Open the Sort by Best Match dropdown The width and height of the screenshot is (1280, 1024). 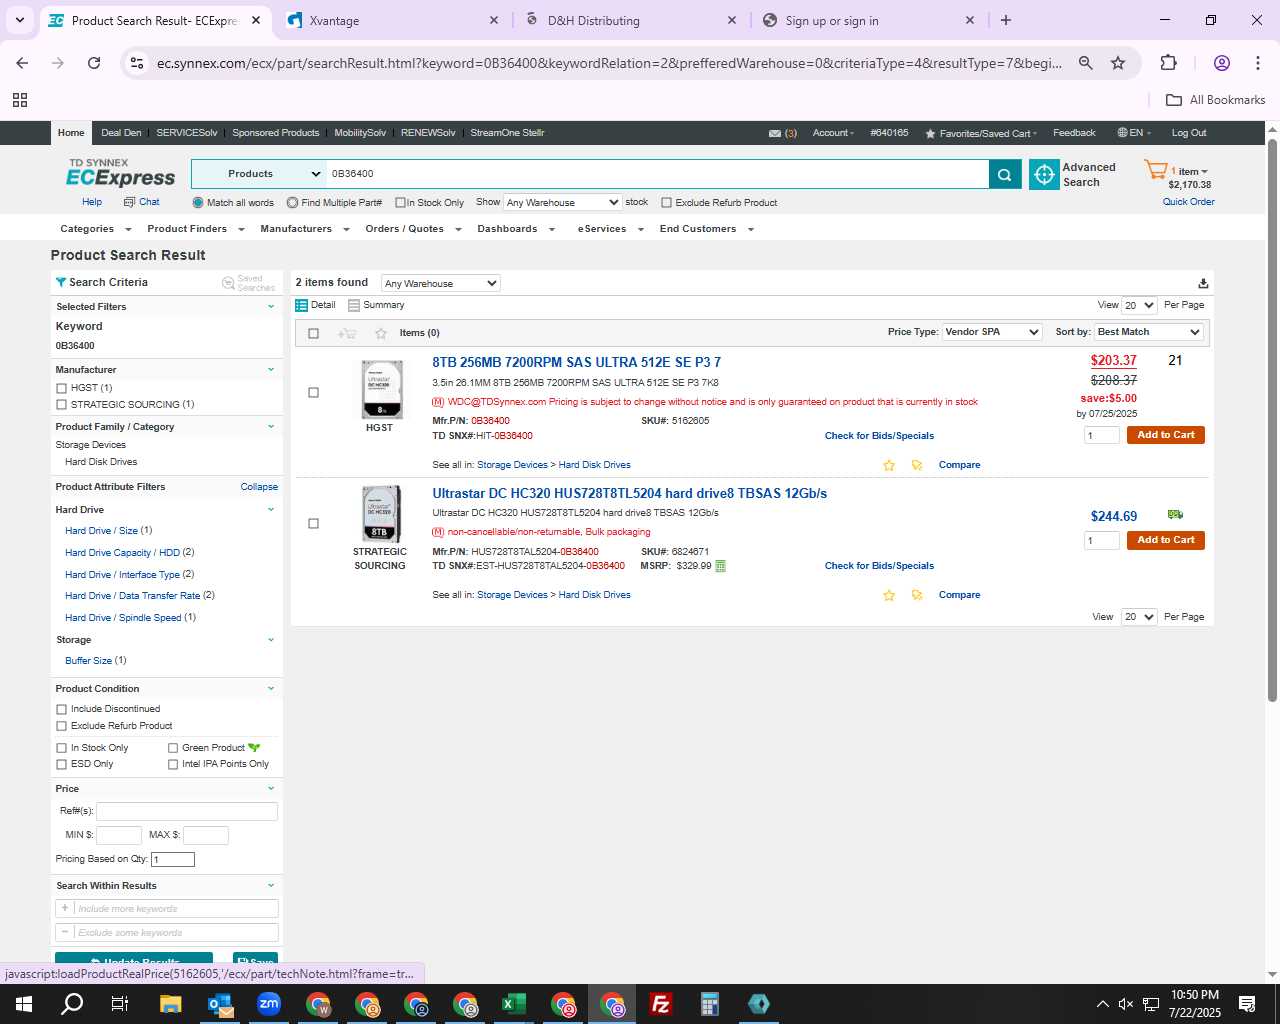tap(1149, 332)
